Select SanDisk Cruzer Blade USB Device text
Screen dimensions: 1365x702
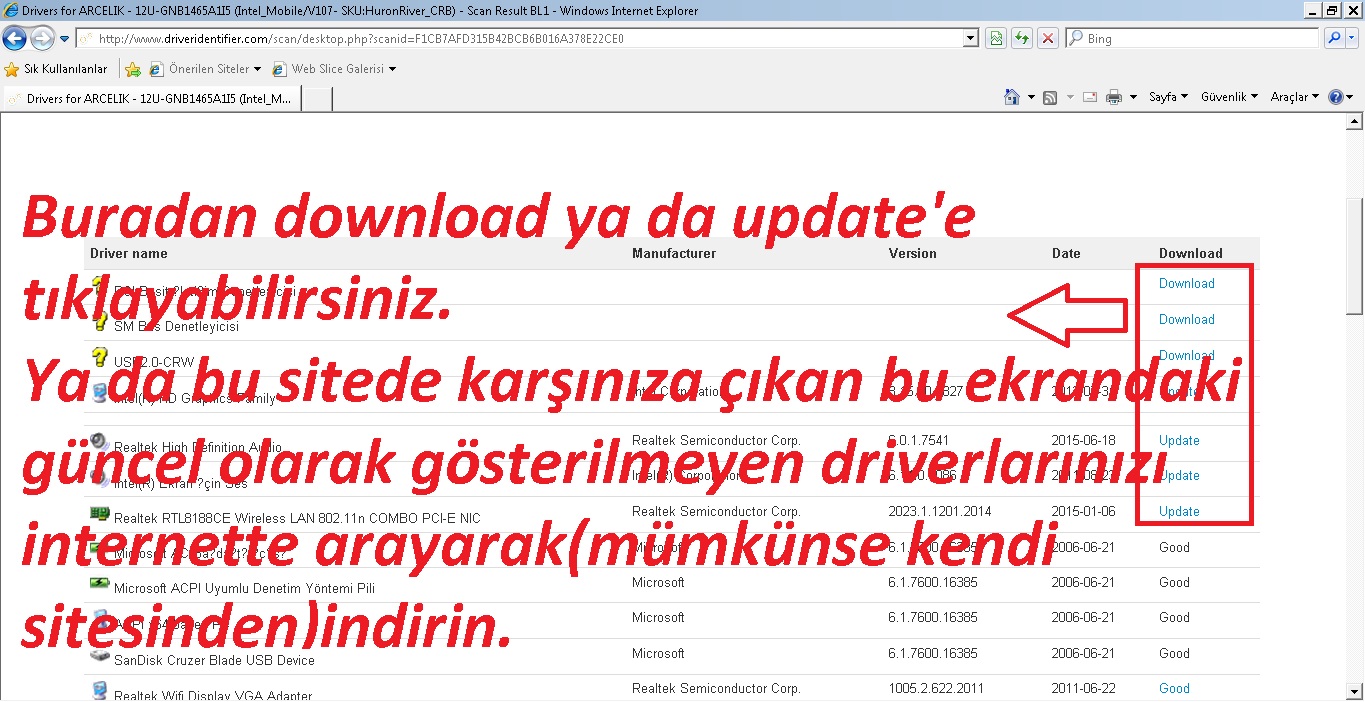pos(214,660)
